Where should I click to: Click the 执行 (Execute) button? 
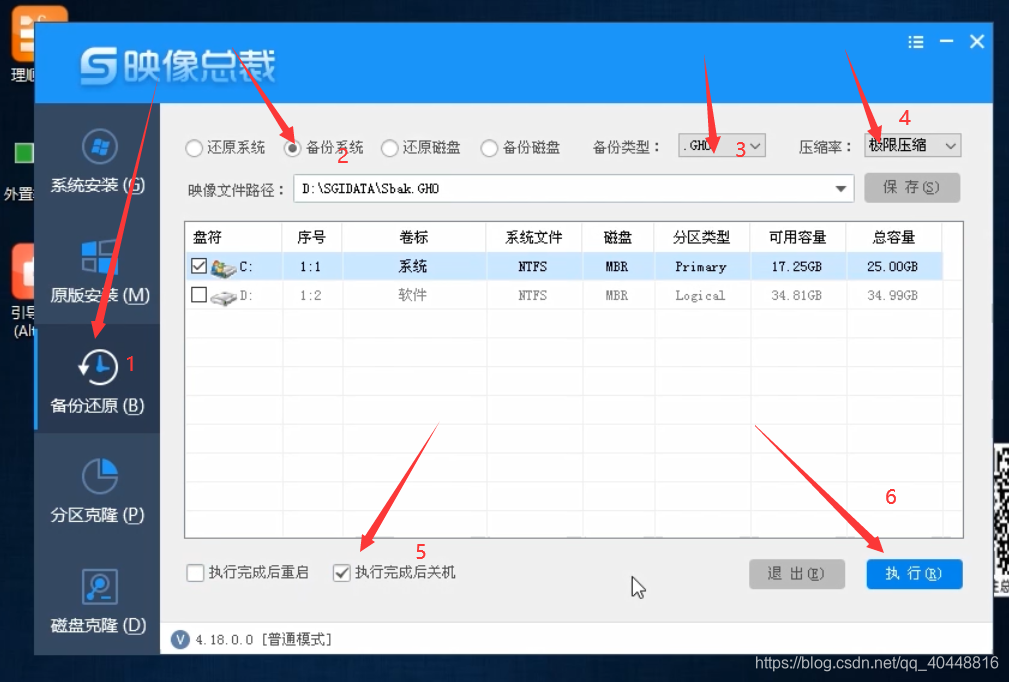click(912, 574)
